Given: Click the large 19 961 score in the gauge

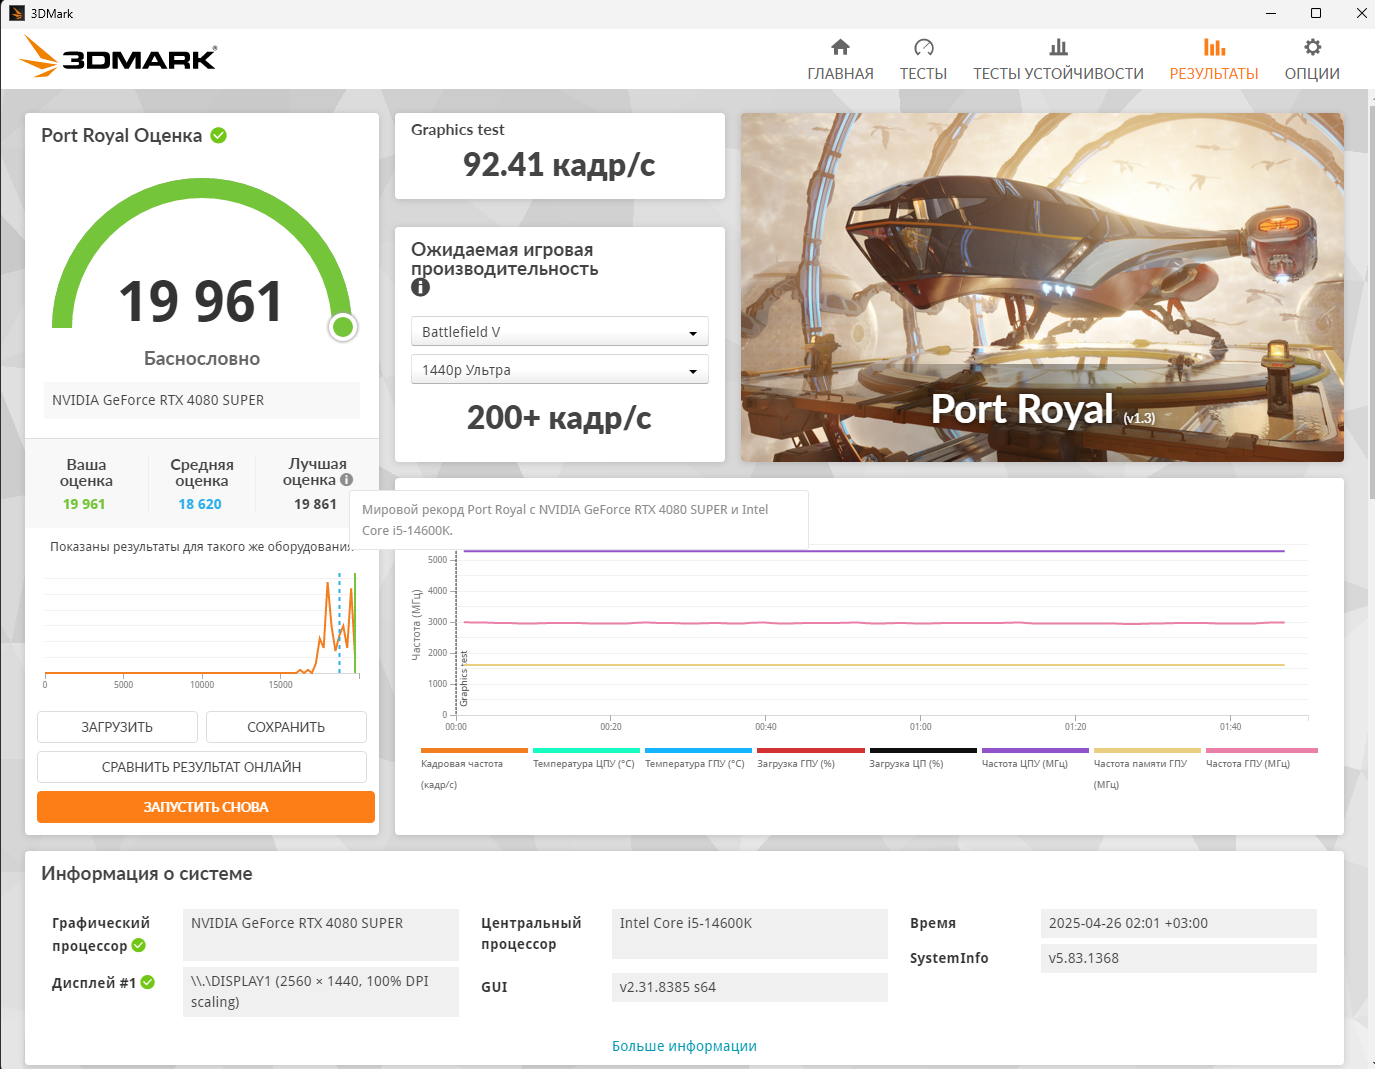Looking at the screenshot, I should (201, 301).
